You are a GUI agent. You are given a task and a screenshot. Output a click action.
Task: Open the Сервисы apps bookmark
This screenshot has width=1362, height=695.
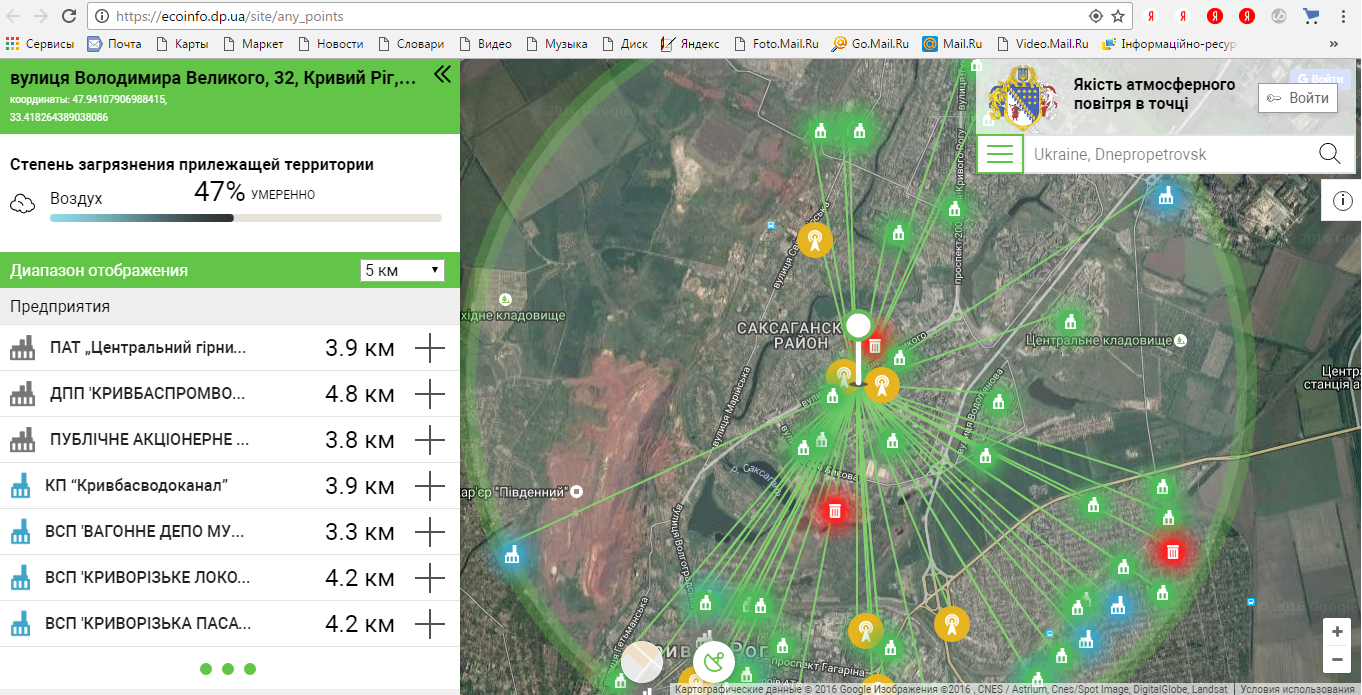click(x=40, y=44)
